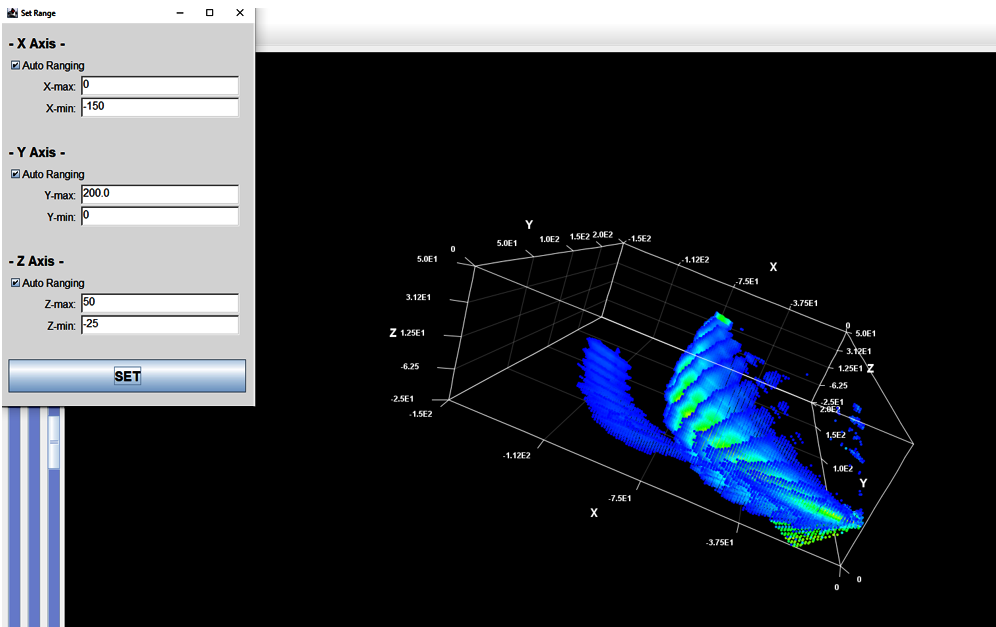Viewport: 996px width, 627px height.
Task: Click the Z-min field showing -25
Action: point(160,325)
